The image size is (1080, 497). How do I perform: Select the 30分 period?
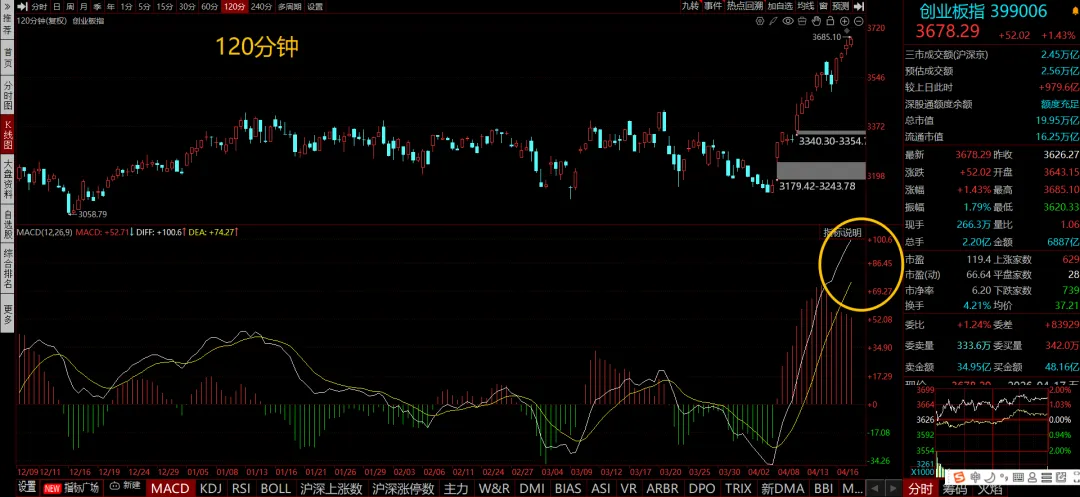tap(187, 6)
